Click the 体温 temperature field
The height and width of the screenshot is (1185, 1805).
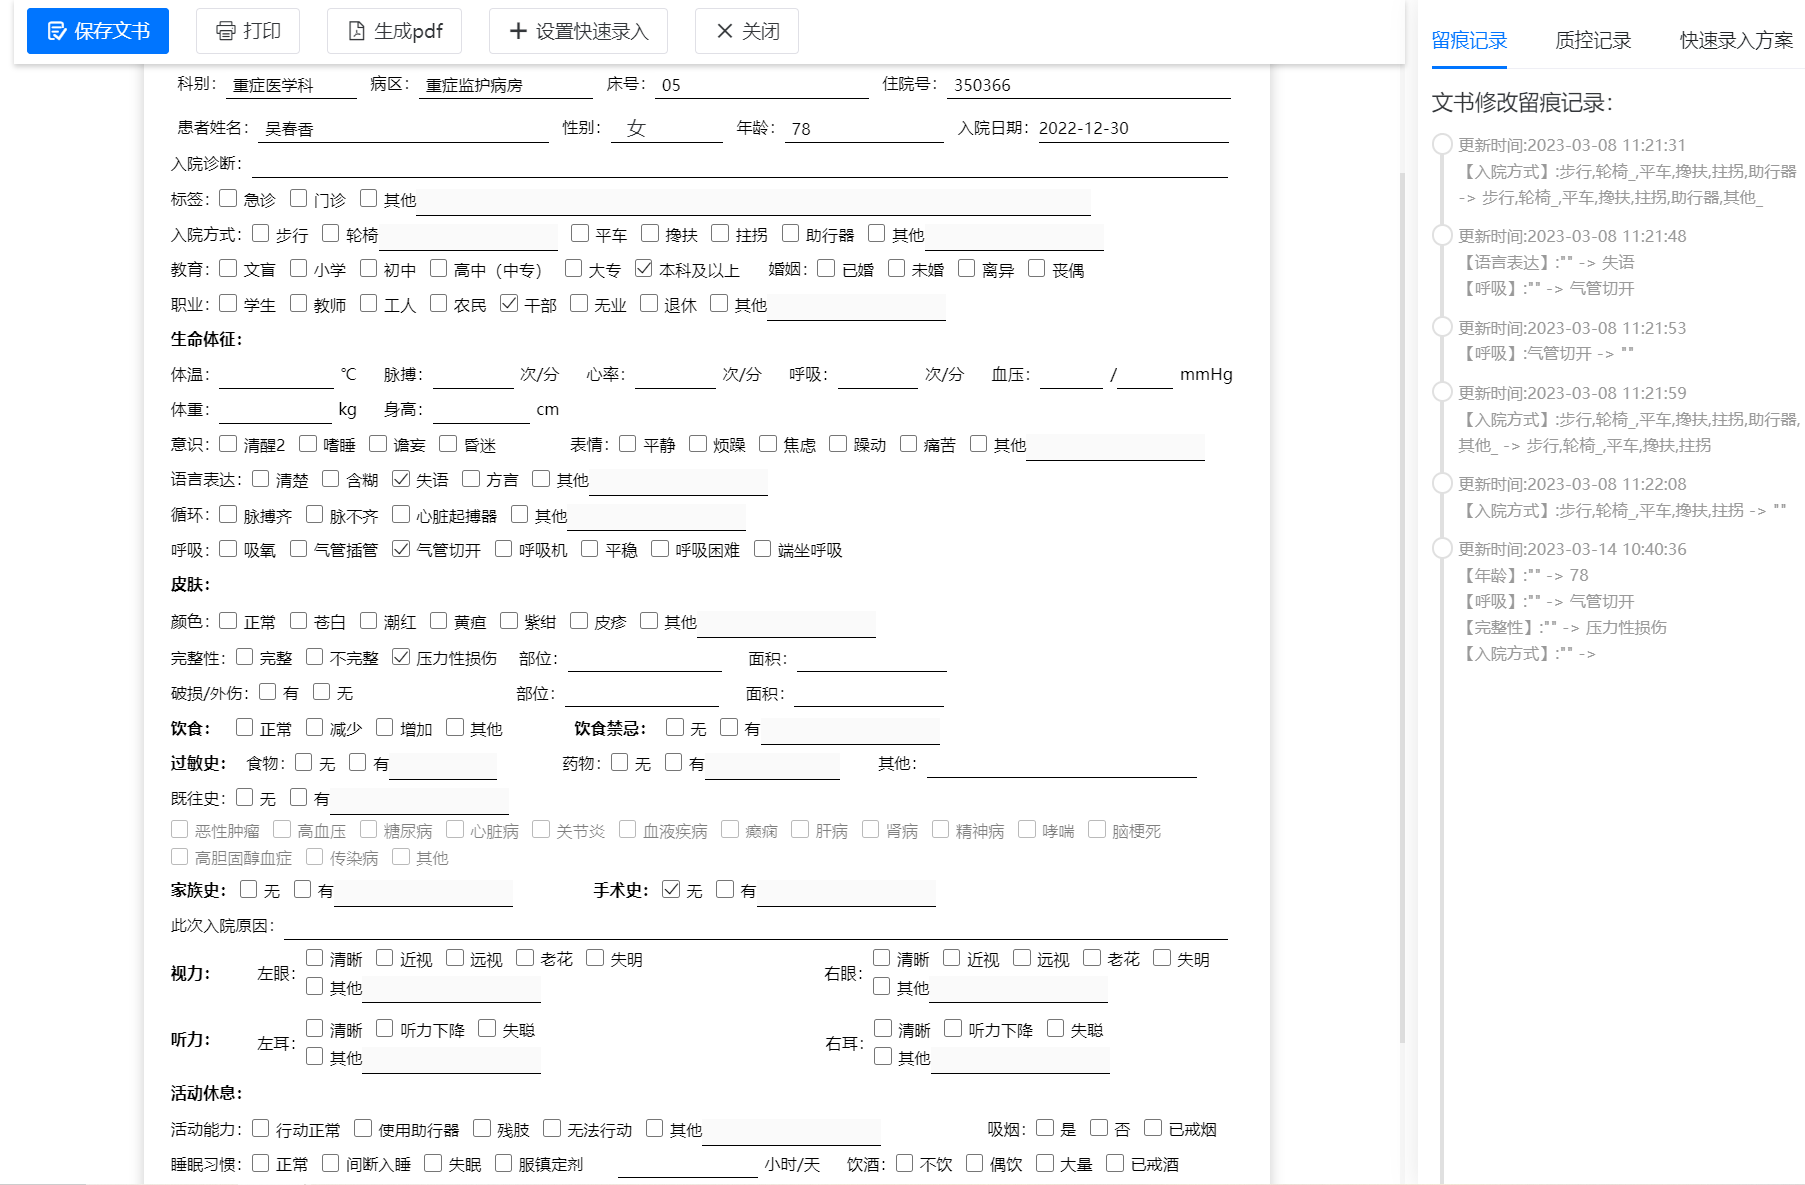click(x=276, y=375)
